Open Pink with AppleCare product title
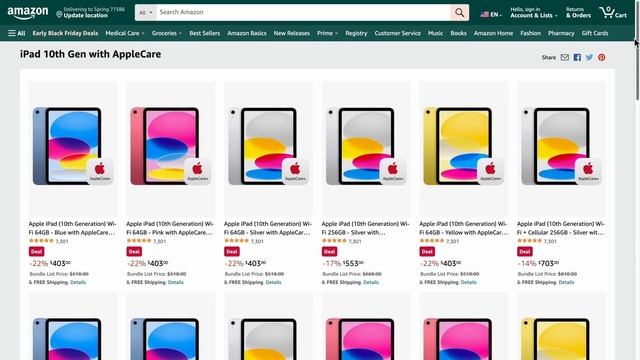640x360 pixels. (170, 228)
